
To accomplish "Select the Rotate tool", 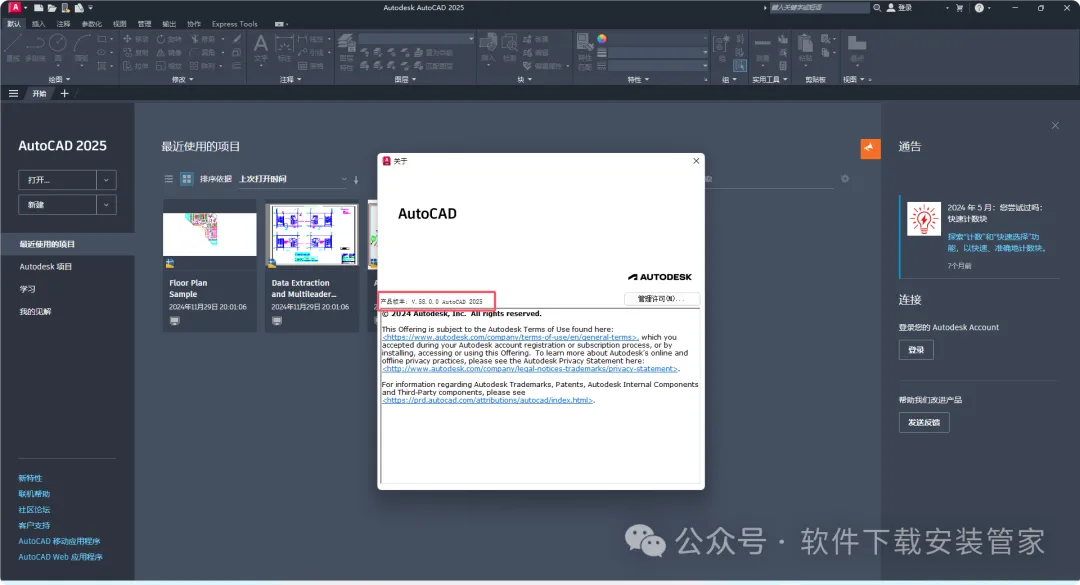I will point(169,39).
